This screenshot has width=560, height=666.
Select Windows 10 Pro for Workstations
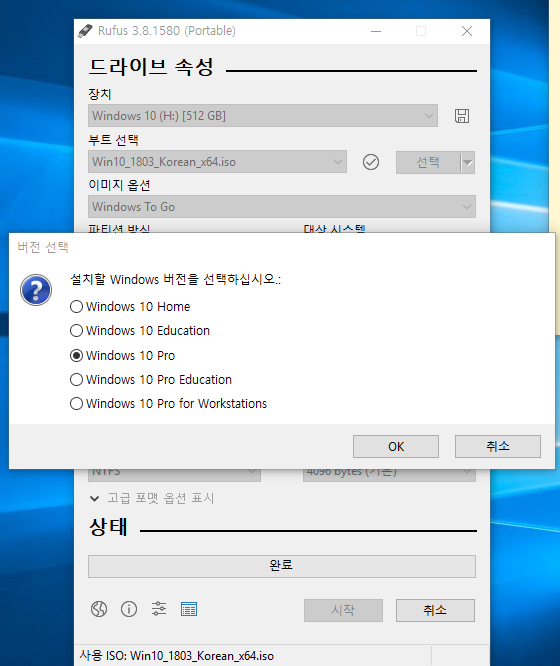tap(168, 404)
